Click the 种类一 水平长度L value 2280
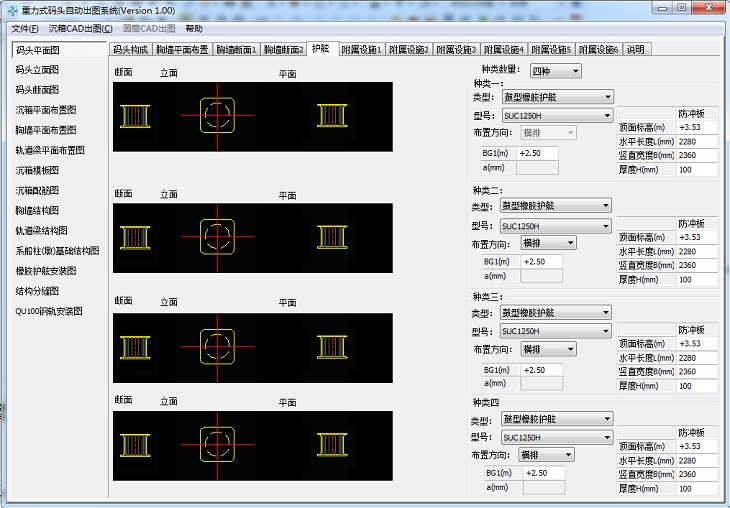 pyautogui.click(x=697, y=142)
